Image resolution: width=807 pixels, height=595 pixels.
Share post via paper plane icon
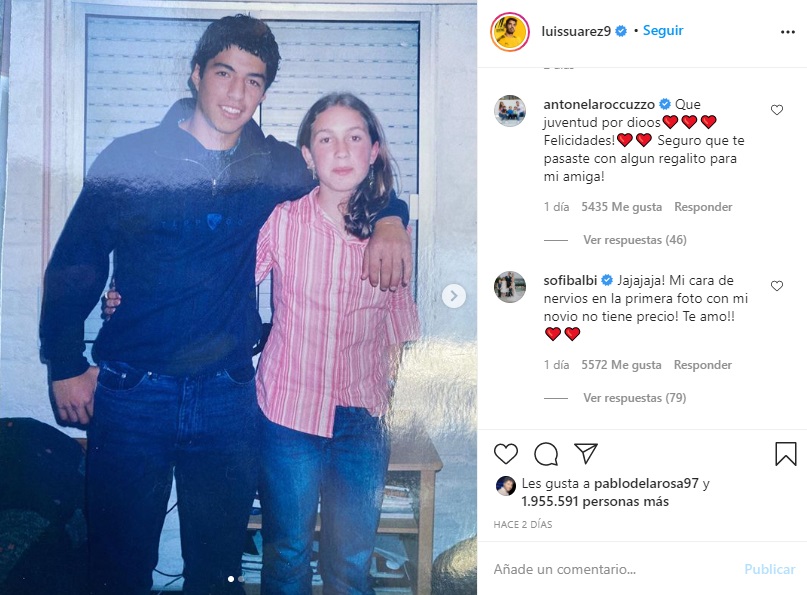pos(586,453)
